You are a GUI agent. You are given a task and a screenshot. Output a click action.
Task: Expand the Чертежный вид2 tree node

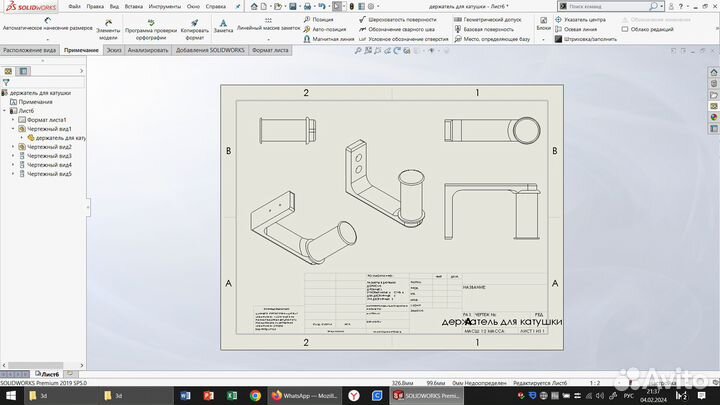pyautogui.click(x=13, y=147)
